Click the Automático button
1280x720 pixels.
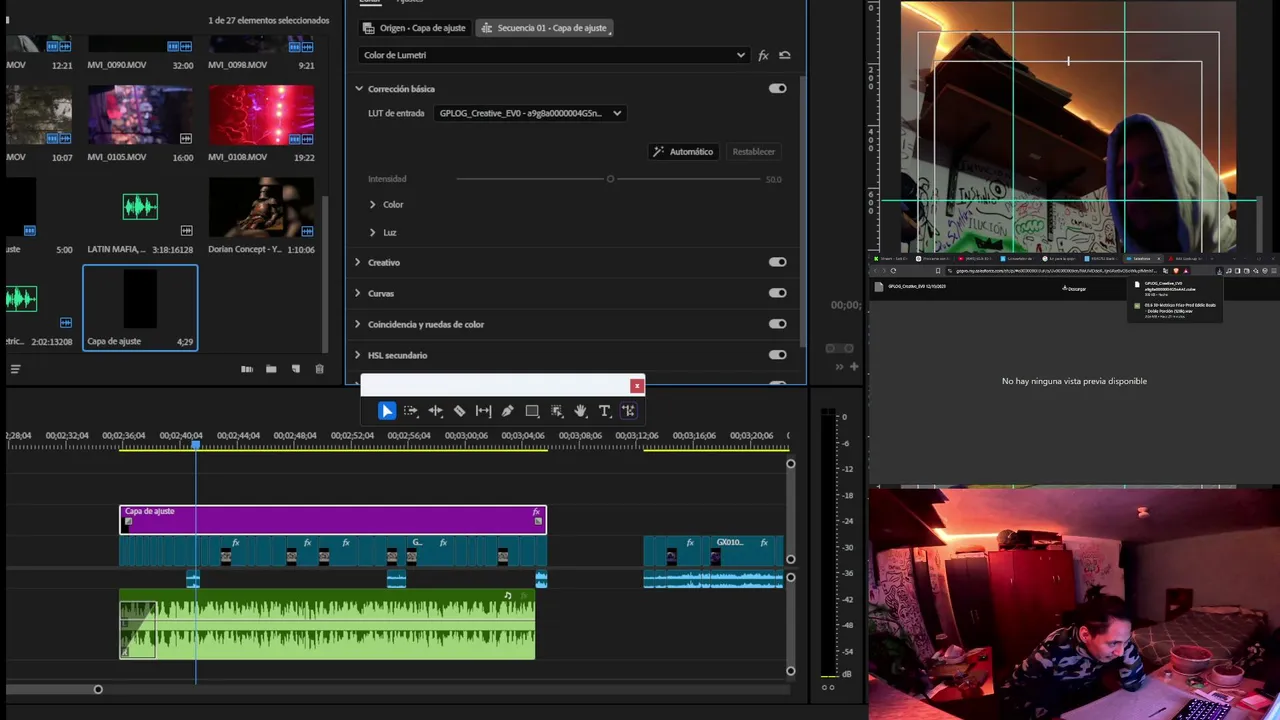click(x=684, y=152)
